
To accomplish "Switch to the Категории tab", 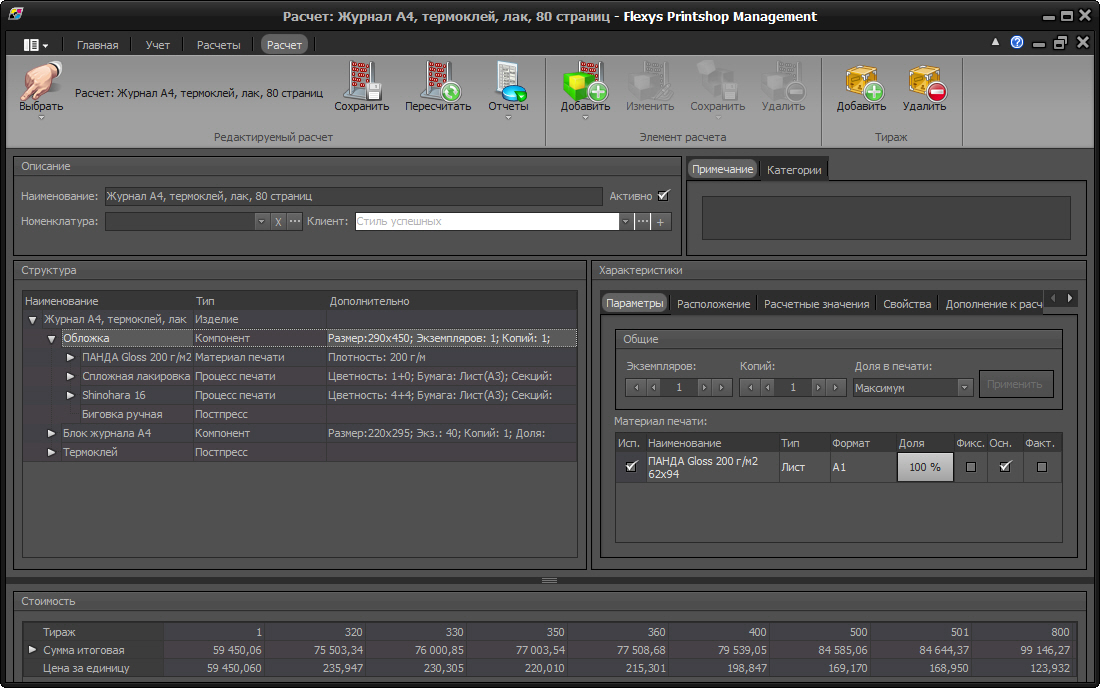I will [794, 170].
